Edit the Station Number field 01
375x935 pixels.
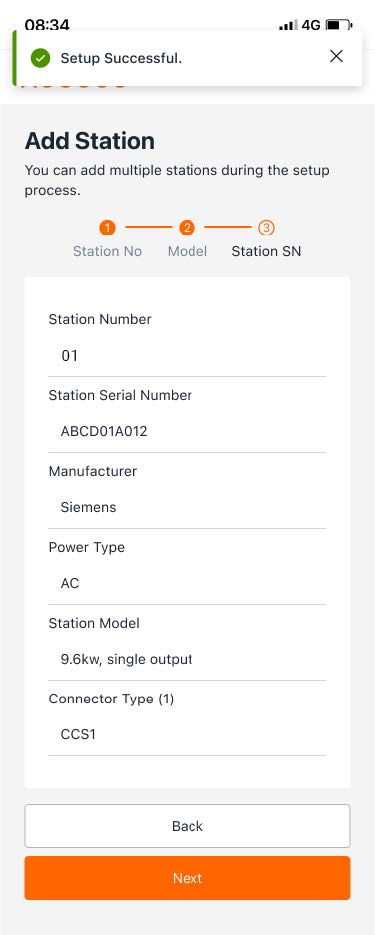187,356
